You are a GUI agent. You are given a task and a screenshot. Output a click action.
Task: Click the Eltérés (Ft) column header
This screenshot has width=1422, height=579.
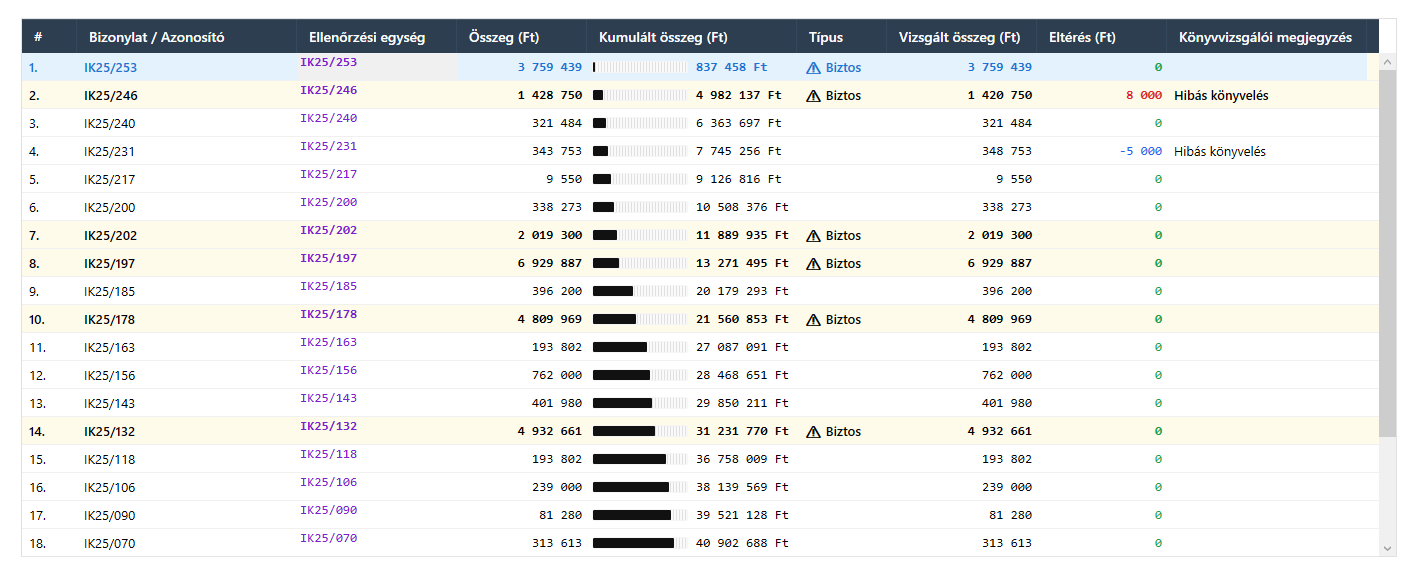(x=1082, y=38)
